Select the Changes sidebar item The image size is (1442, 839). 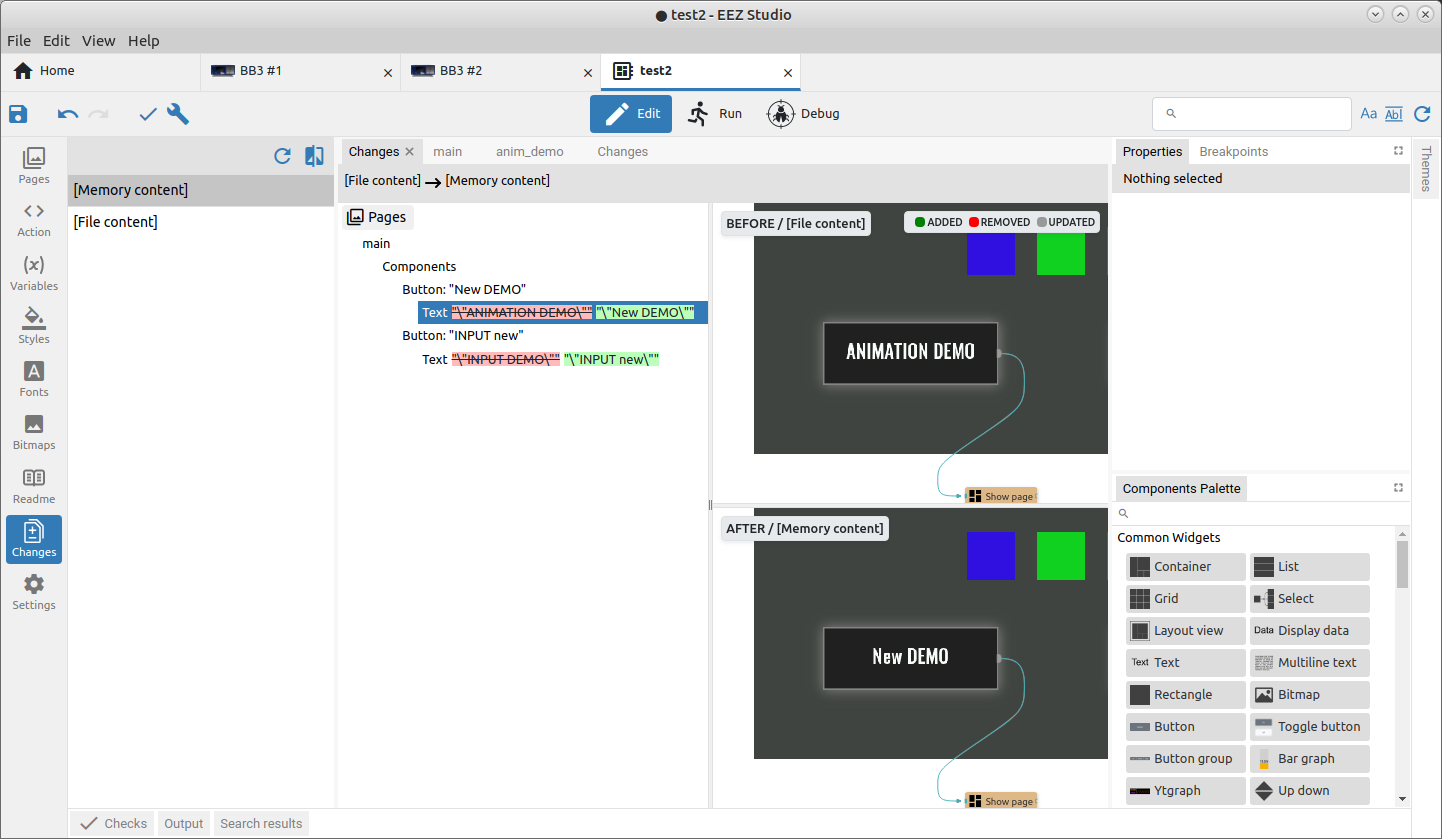pos(34,539)
